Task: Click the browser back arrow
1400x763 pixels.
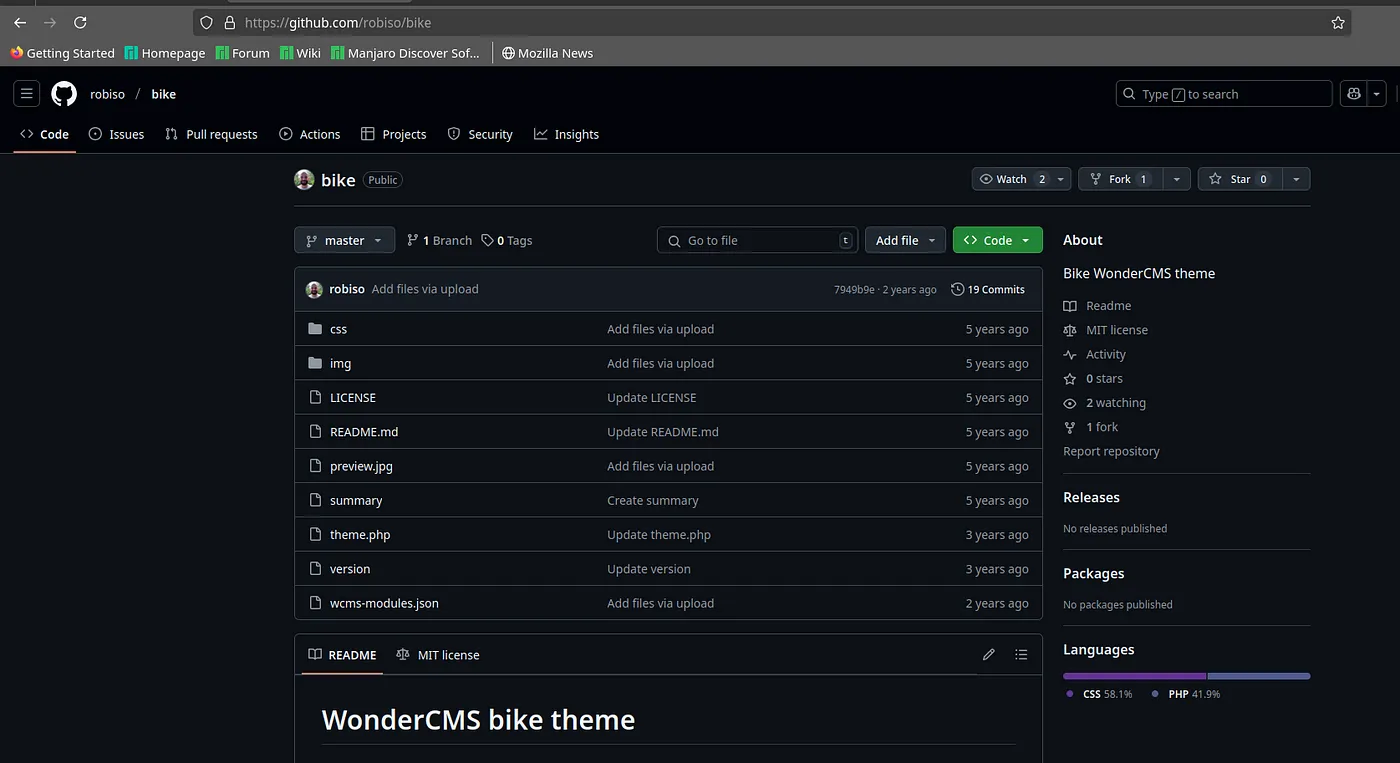Action: [20, 22]
